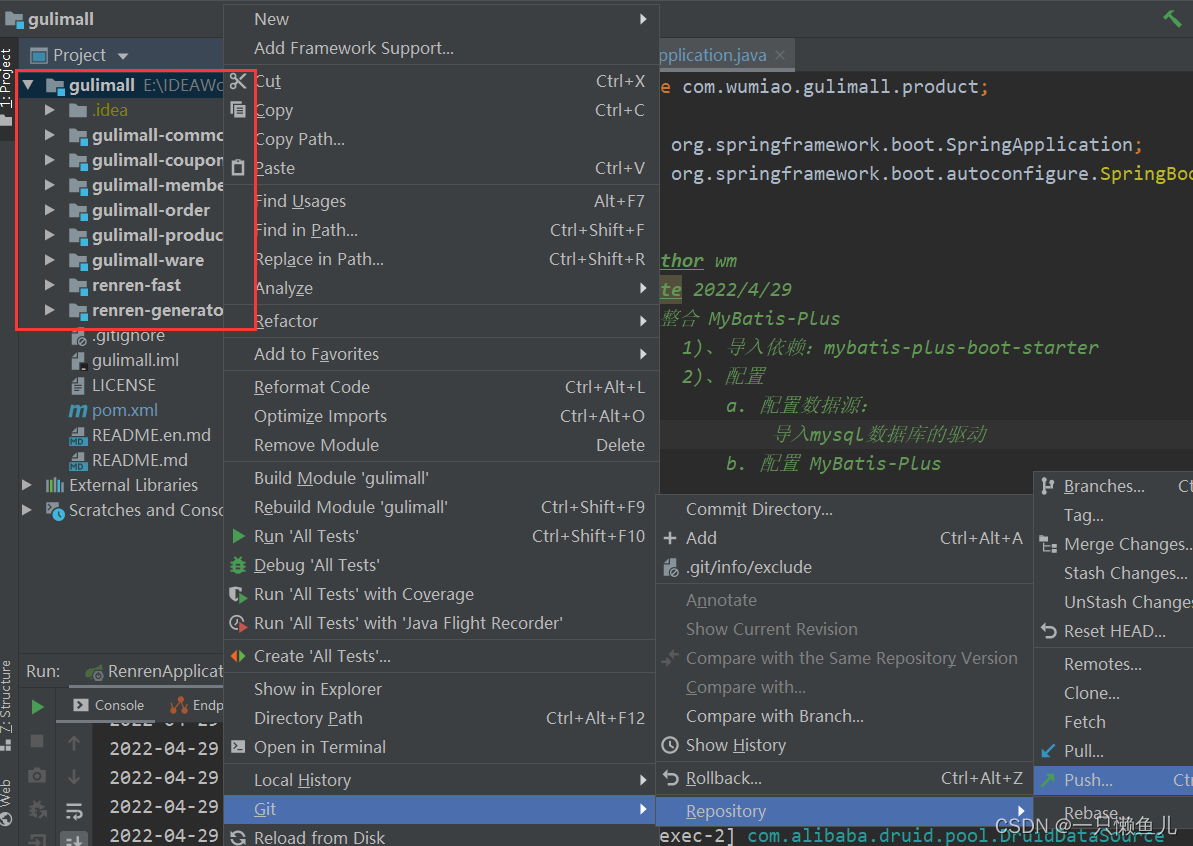Switch to the Console tab
The image size is (1193, 846).
[109, 705]
